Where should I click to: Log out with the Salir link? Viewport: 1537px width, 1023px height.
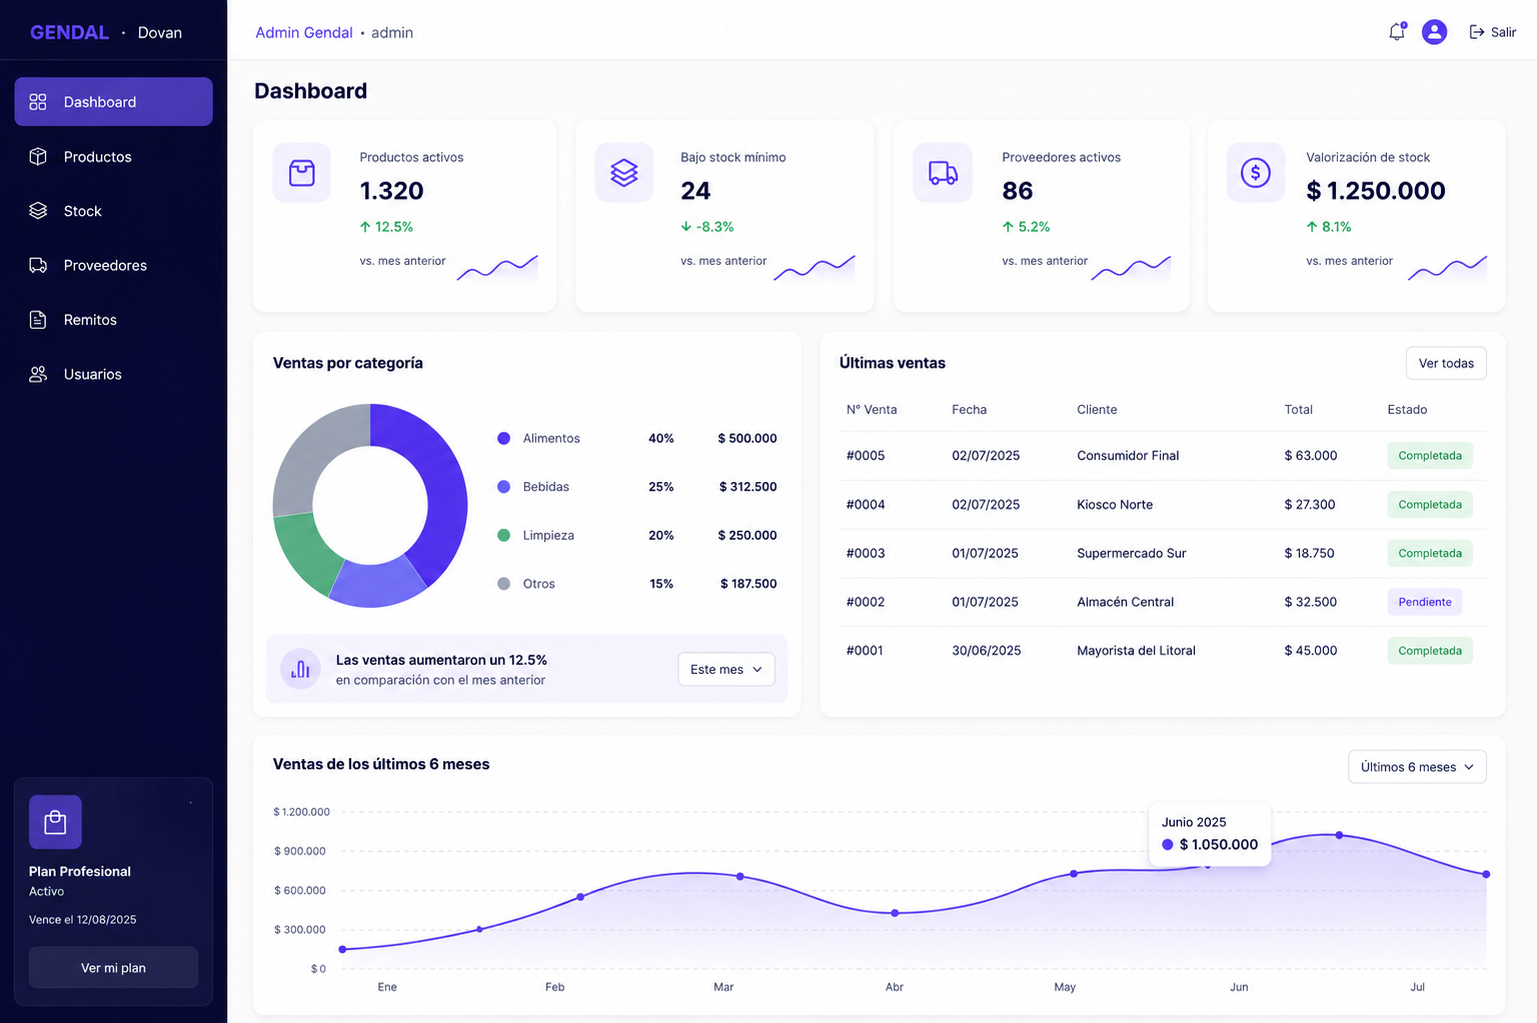point(1492,32)
